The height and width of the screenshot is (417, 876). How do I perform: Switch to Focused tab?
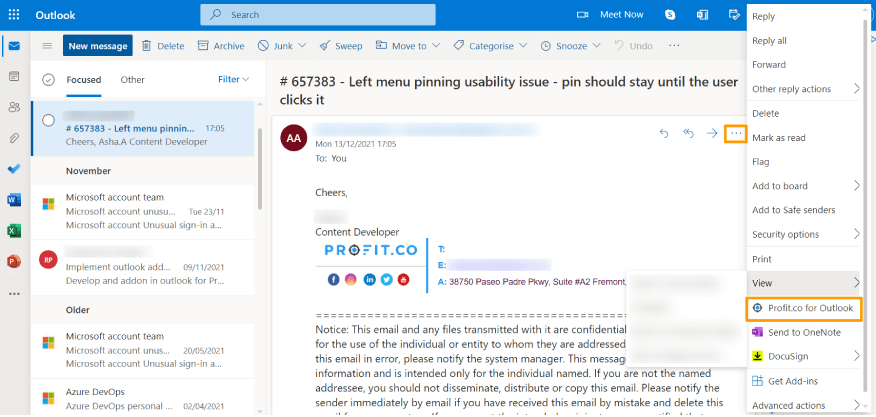click(x=84, y=80)
